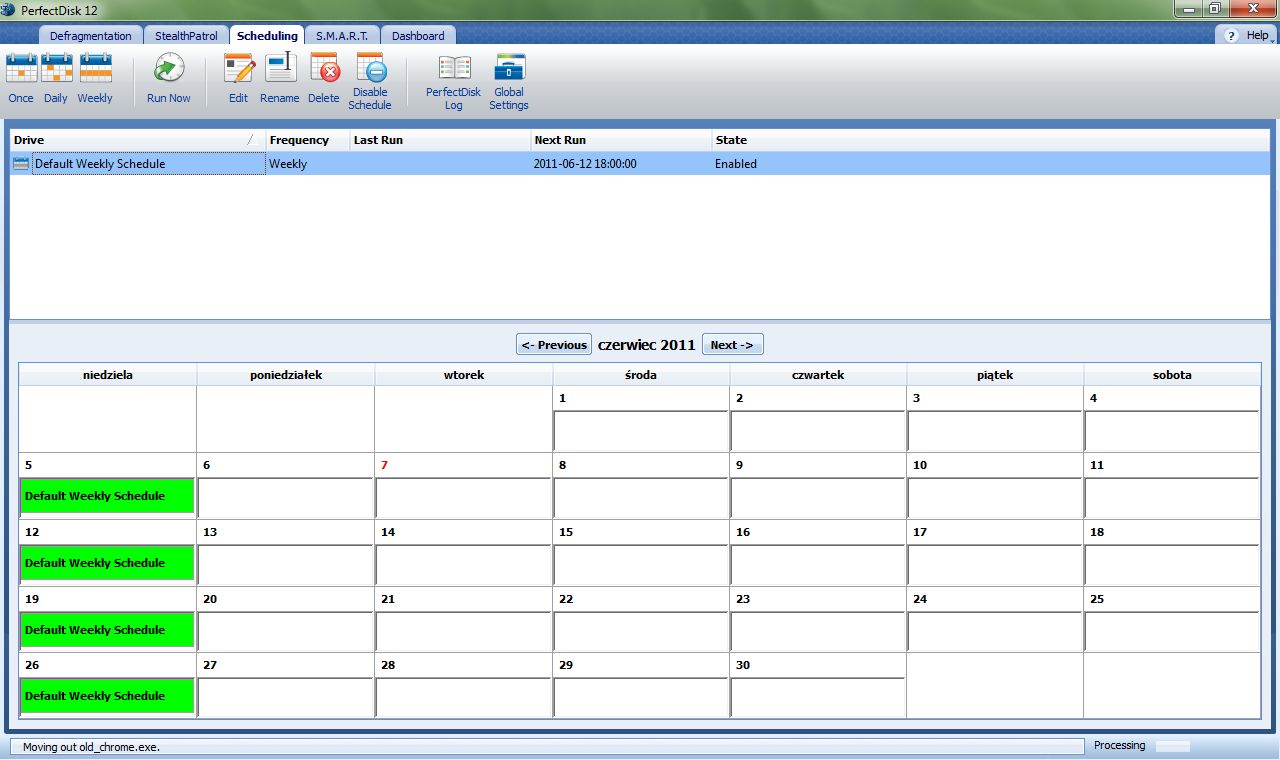
Task: Go to the previous month
Action: tap(554, 345)
